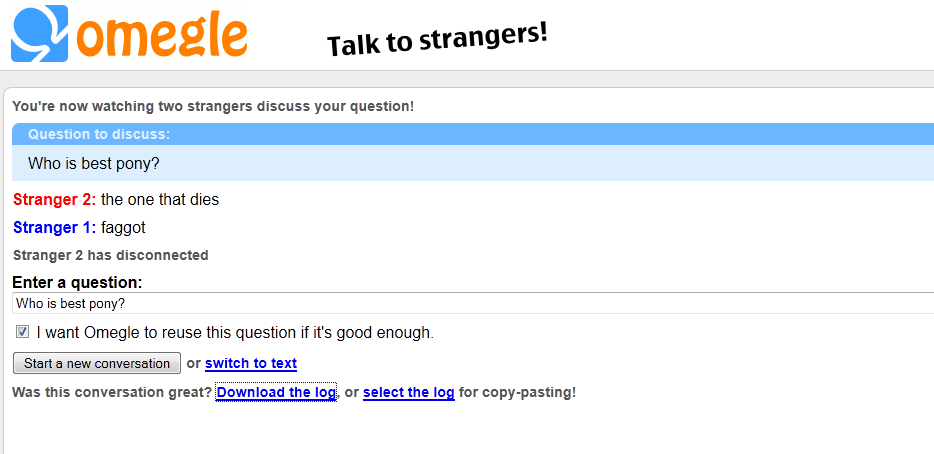Uncheck the reuse question checkbox

coord(22,331)
